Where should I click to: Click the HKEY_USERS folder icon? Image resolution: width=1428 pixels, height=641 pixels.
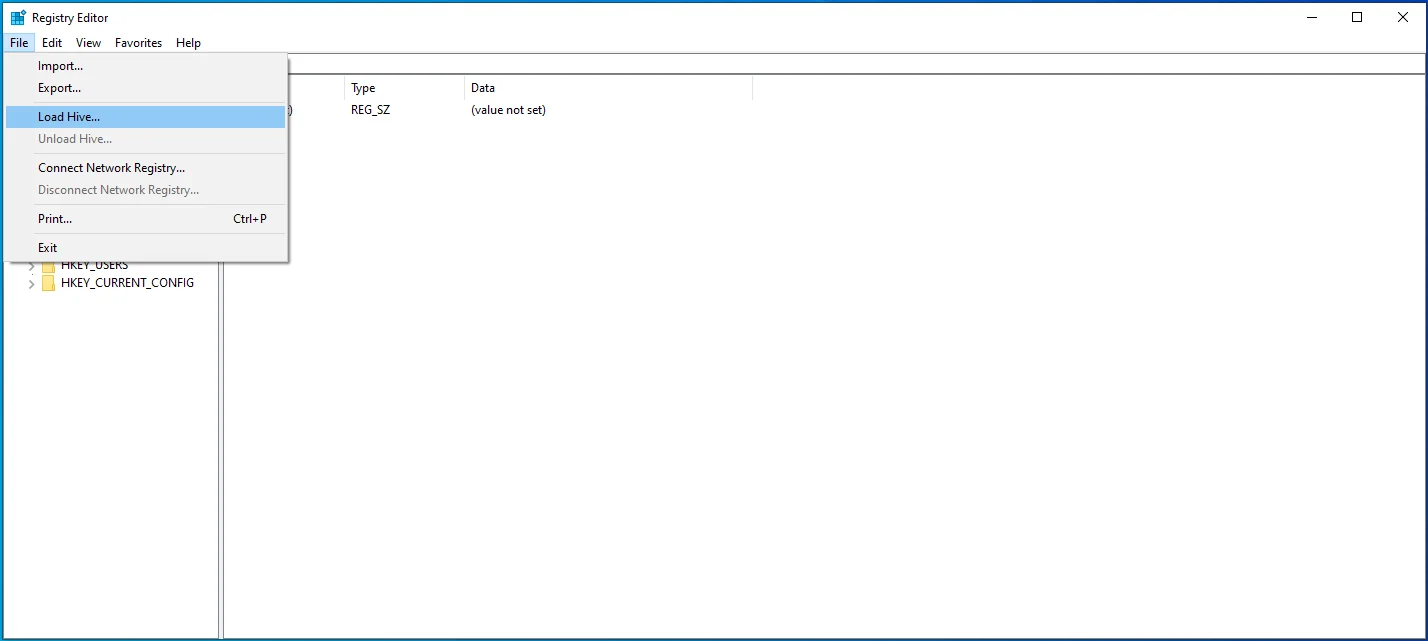tap(48, 266)
